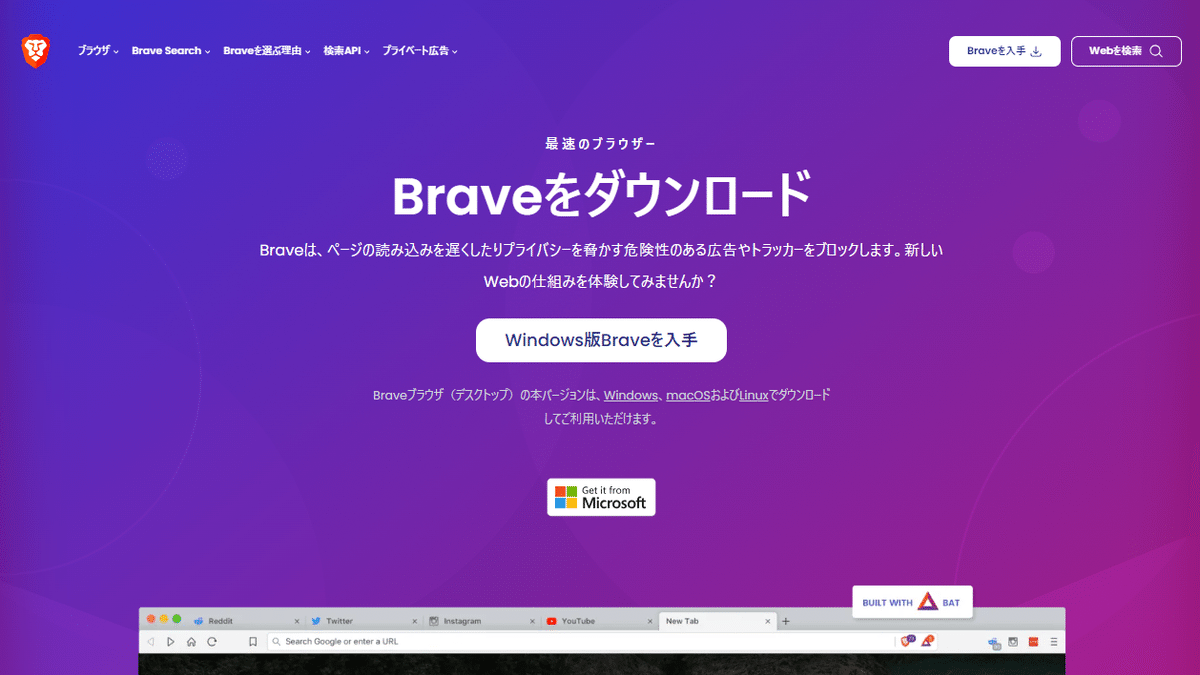Image resolution: width=1200 pixels, height=675 pixels.
Task: Click the red extension icon in mockup toolbar
Action: click(1034, 641)
